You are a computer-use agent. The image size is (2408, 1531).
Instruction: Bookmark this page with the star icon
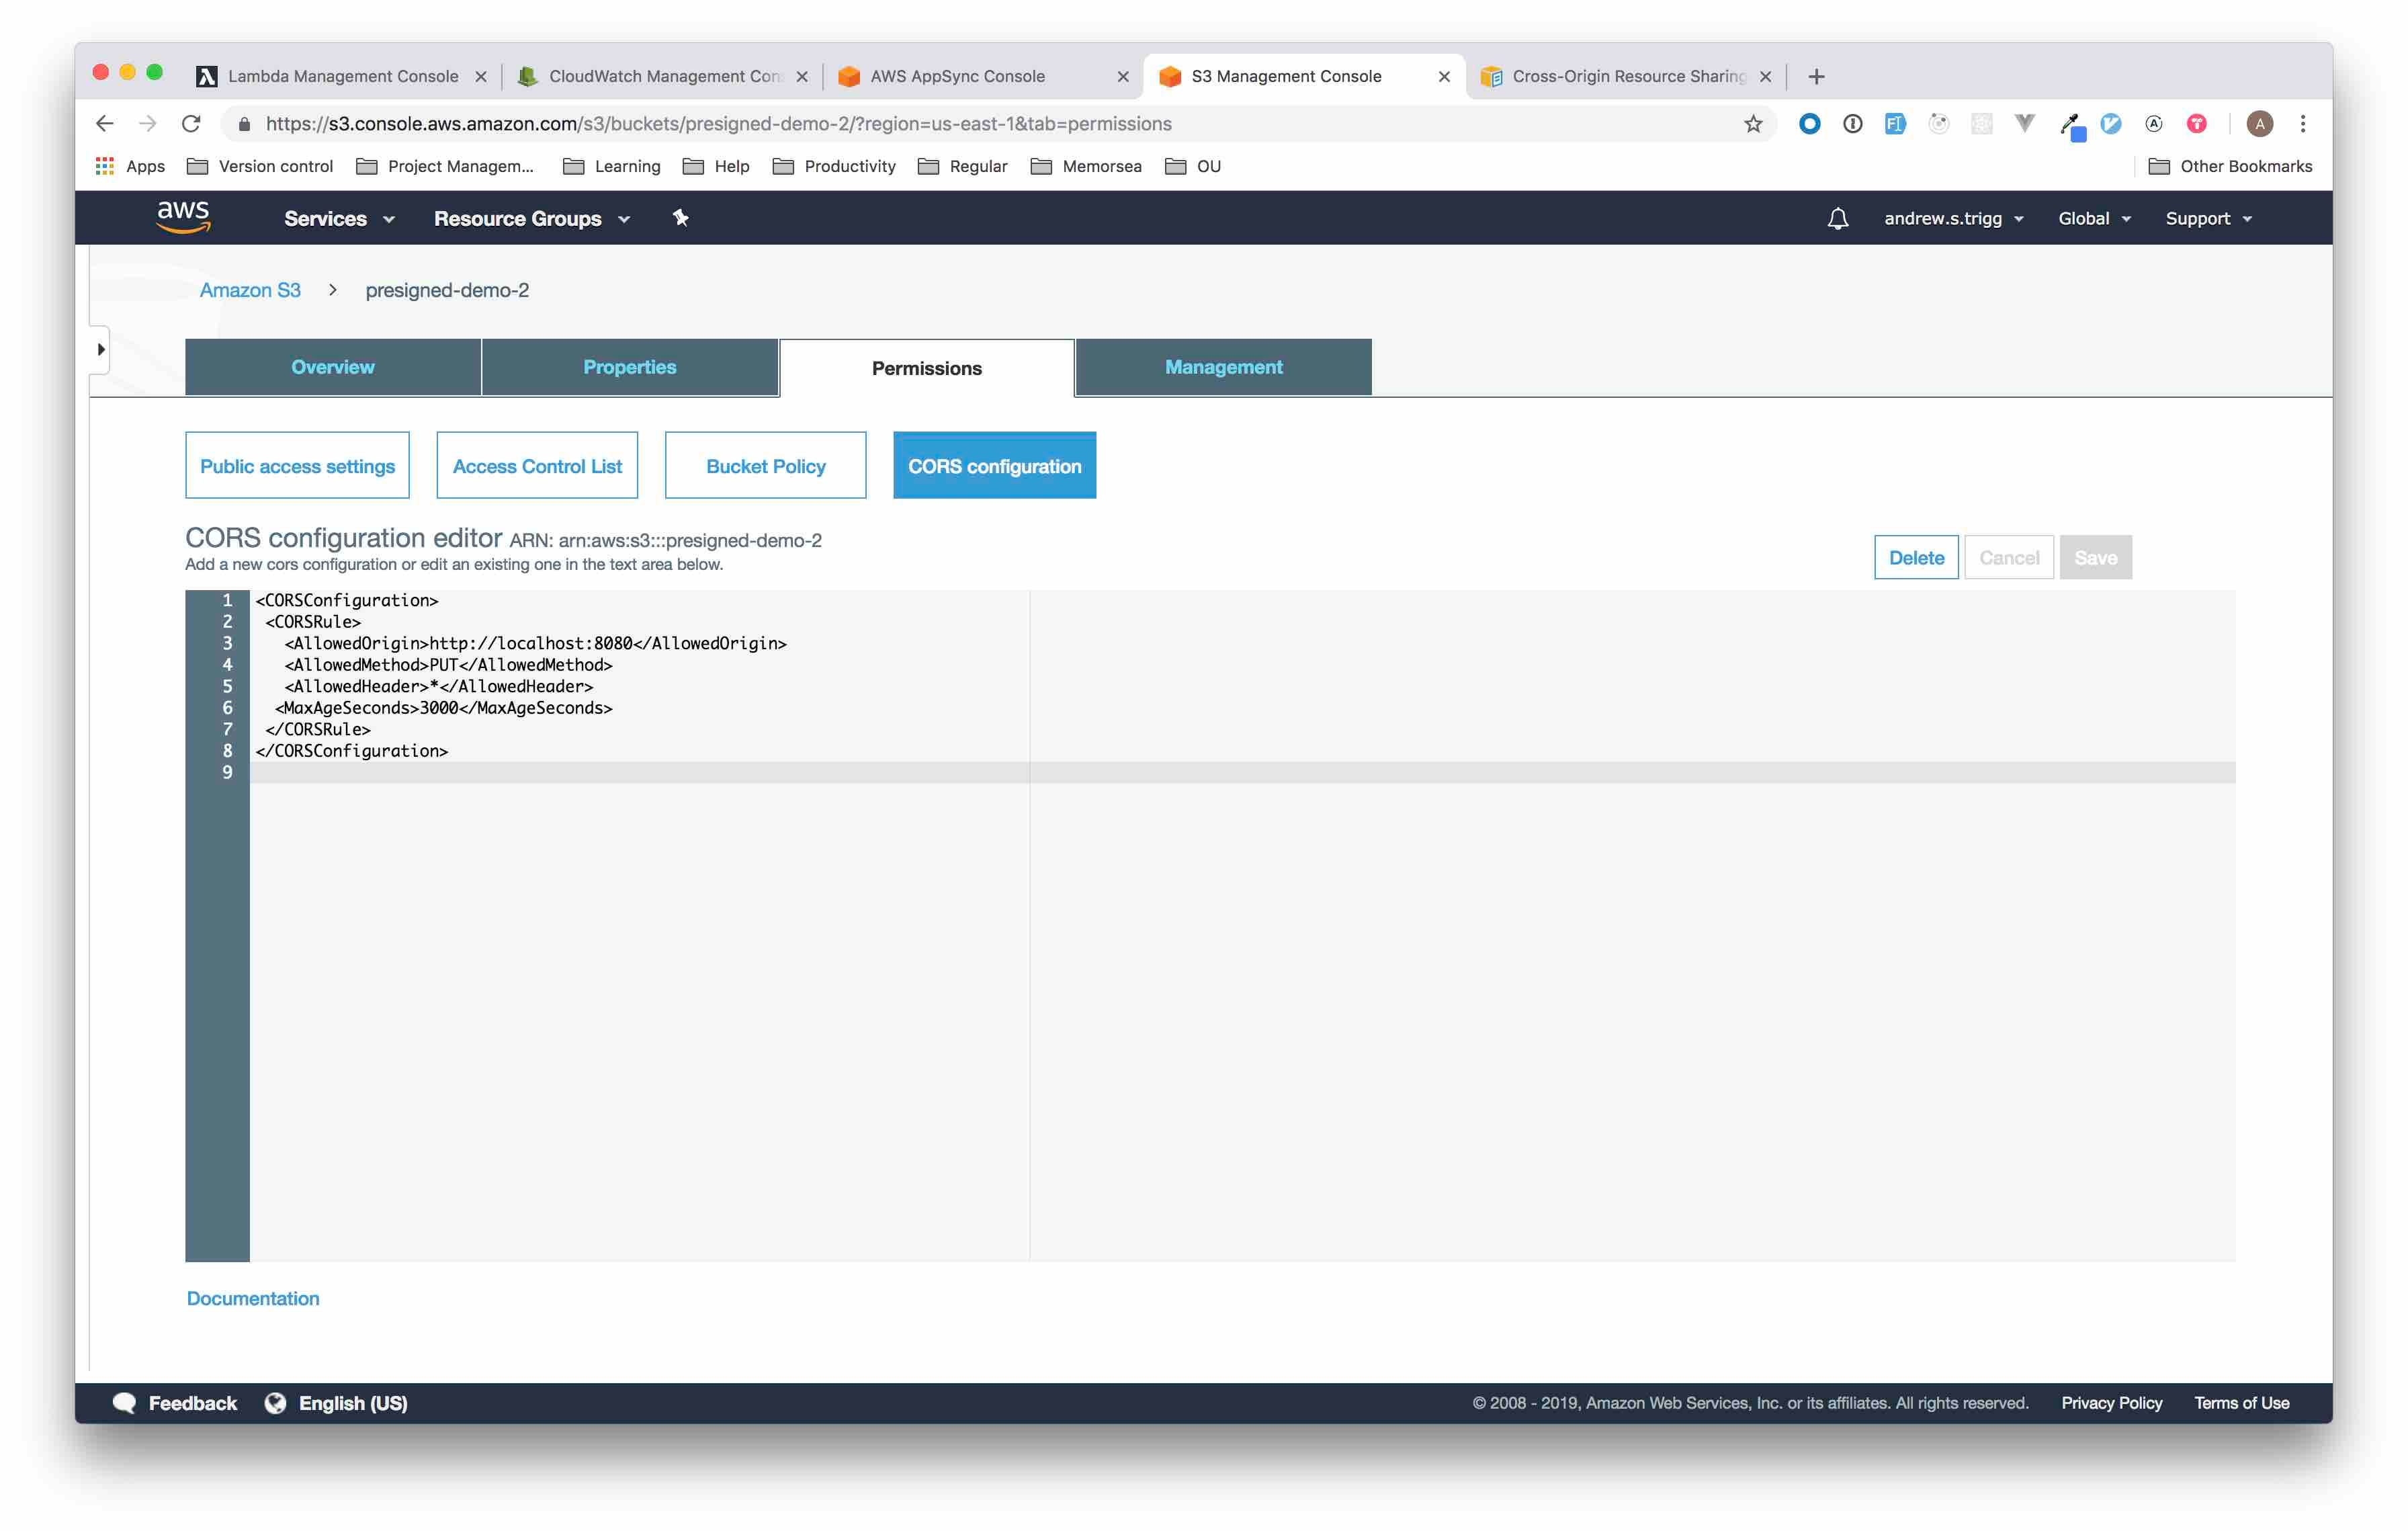tap(1753, 124)
